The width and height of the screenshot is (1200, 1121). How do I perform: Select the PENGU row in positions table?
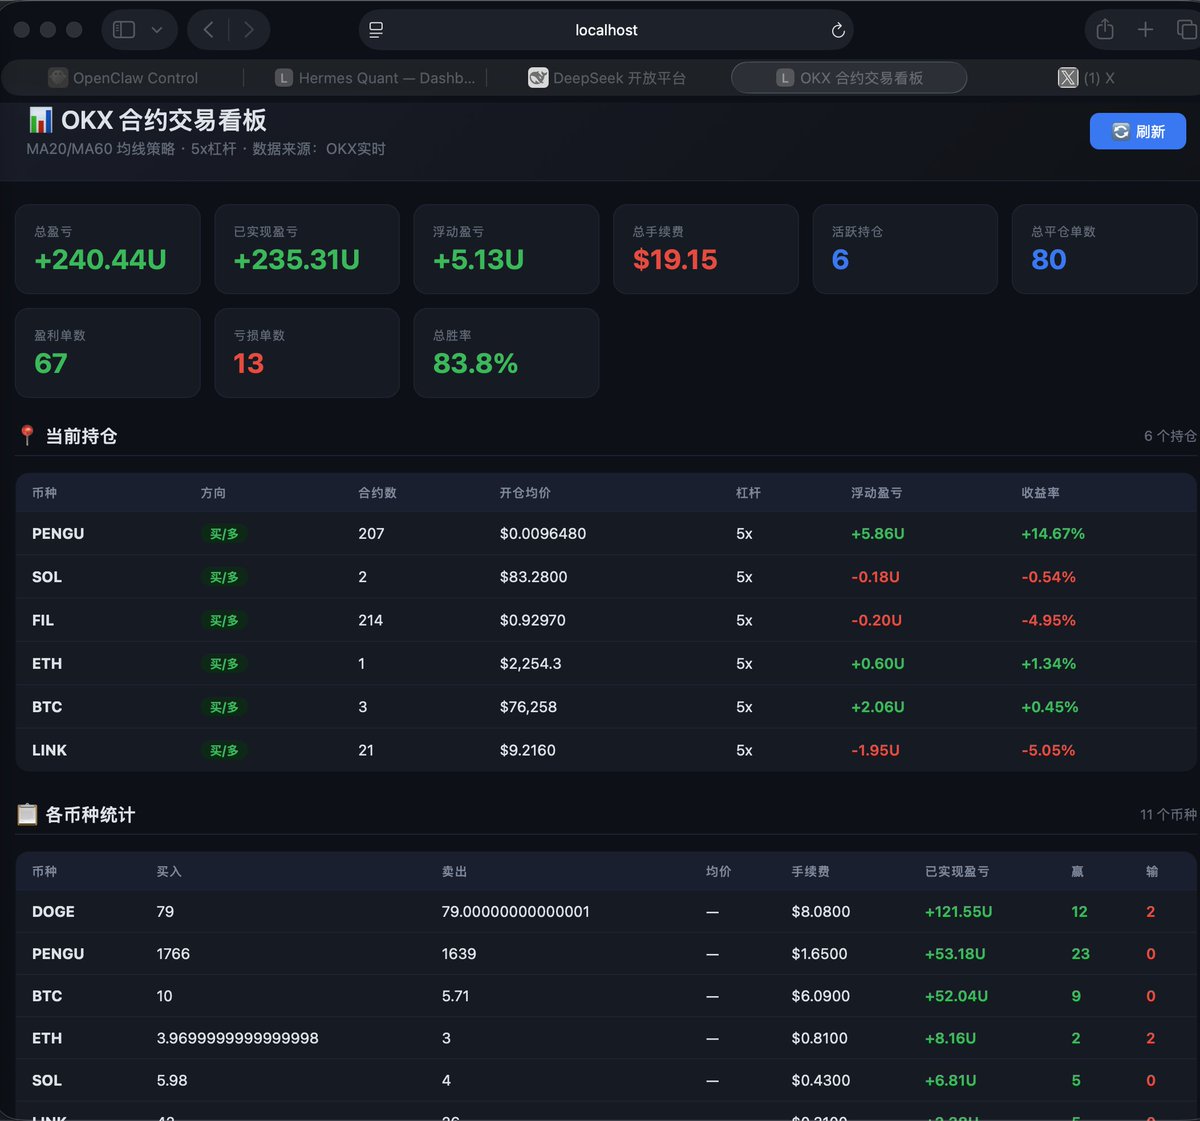606,534
